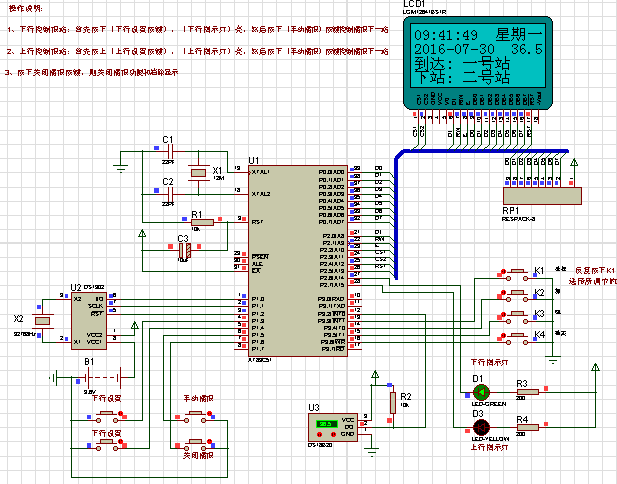
Task: Select the ground symbol below U3
Action: pos(371,451)
